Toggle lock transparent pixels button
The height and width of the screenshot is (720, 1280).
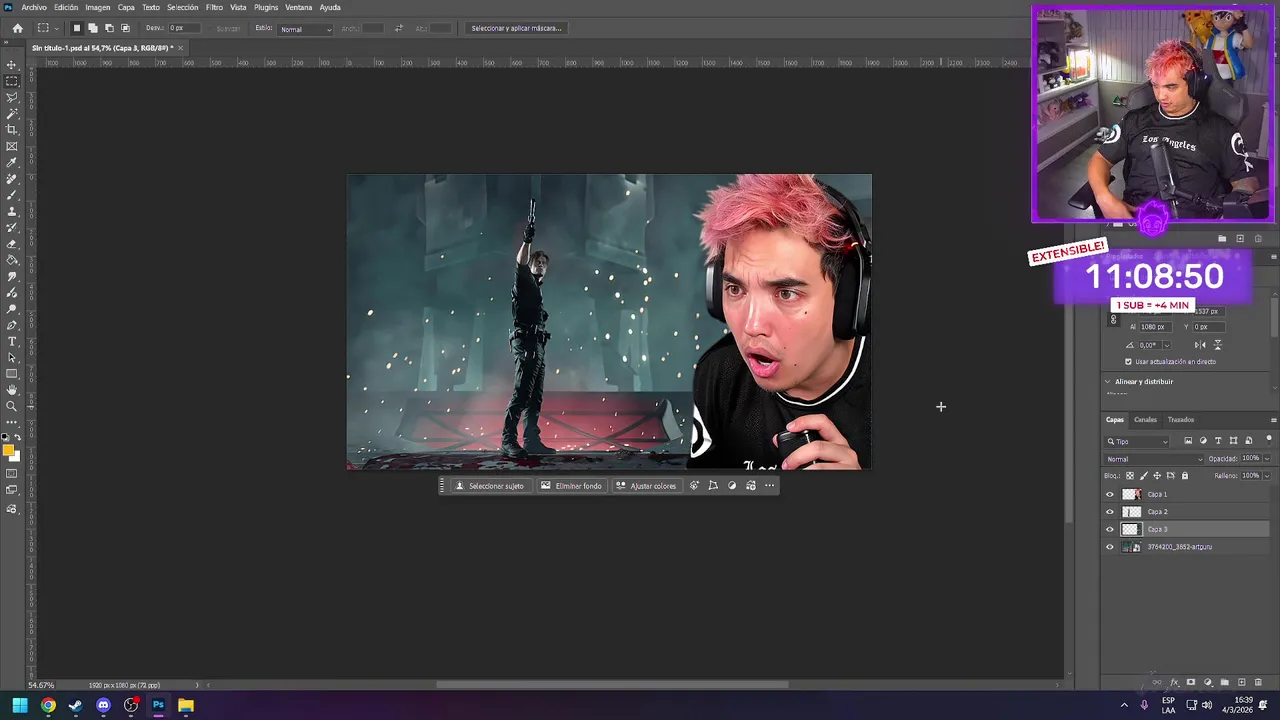1130,476
